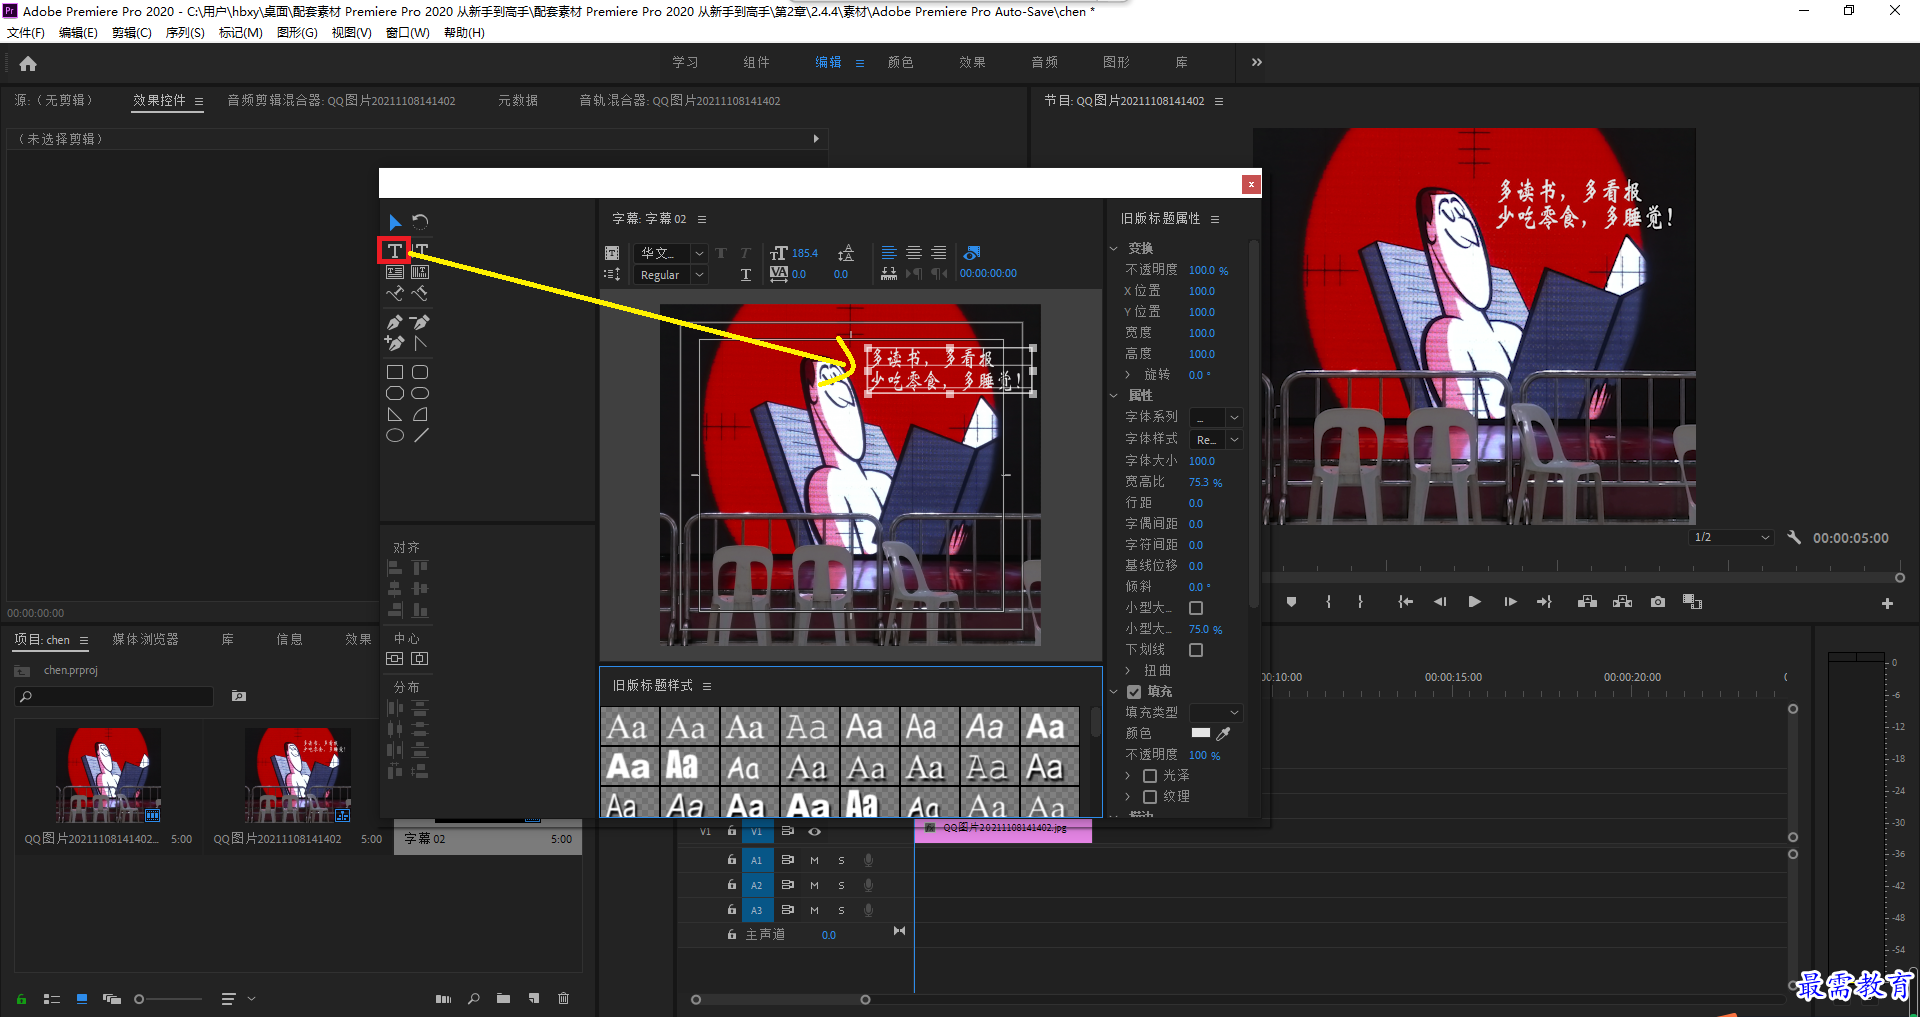Image resolution: width=1920 pixels, height=1017 pixels.
Task: Select the Selection arrow tool in title designer
Action: (395, 222)
